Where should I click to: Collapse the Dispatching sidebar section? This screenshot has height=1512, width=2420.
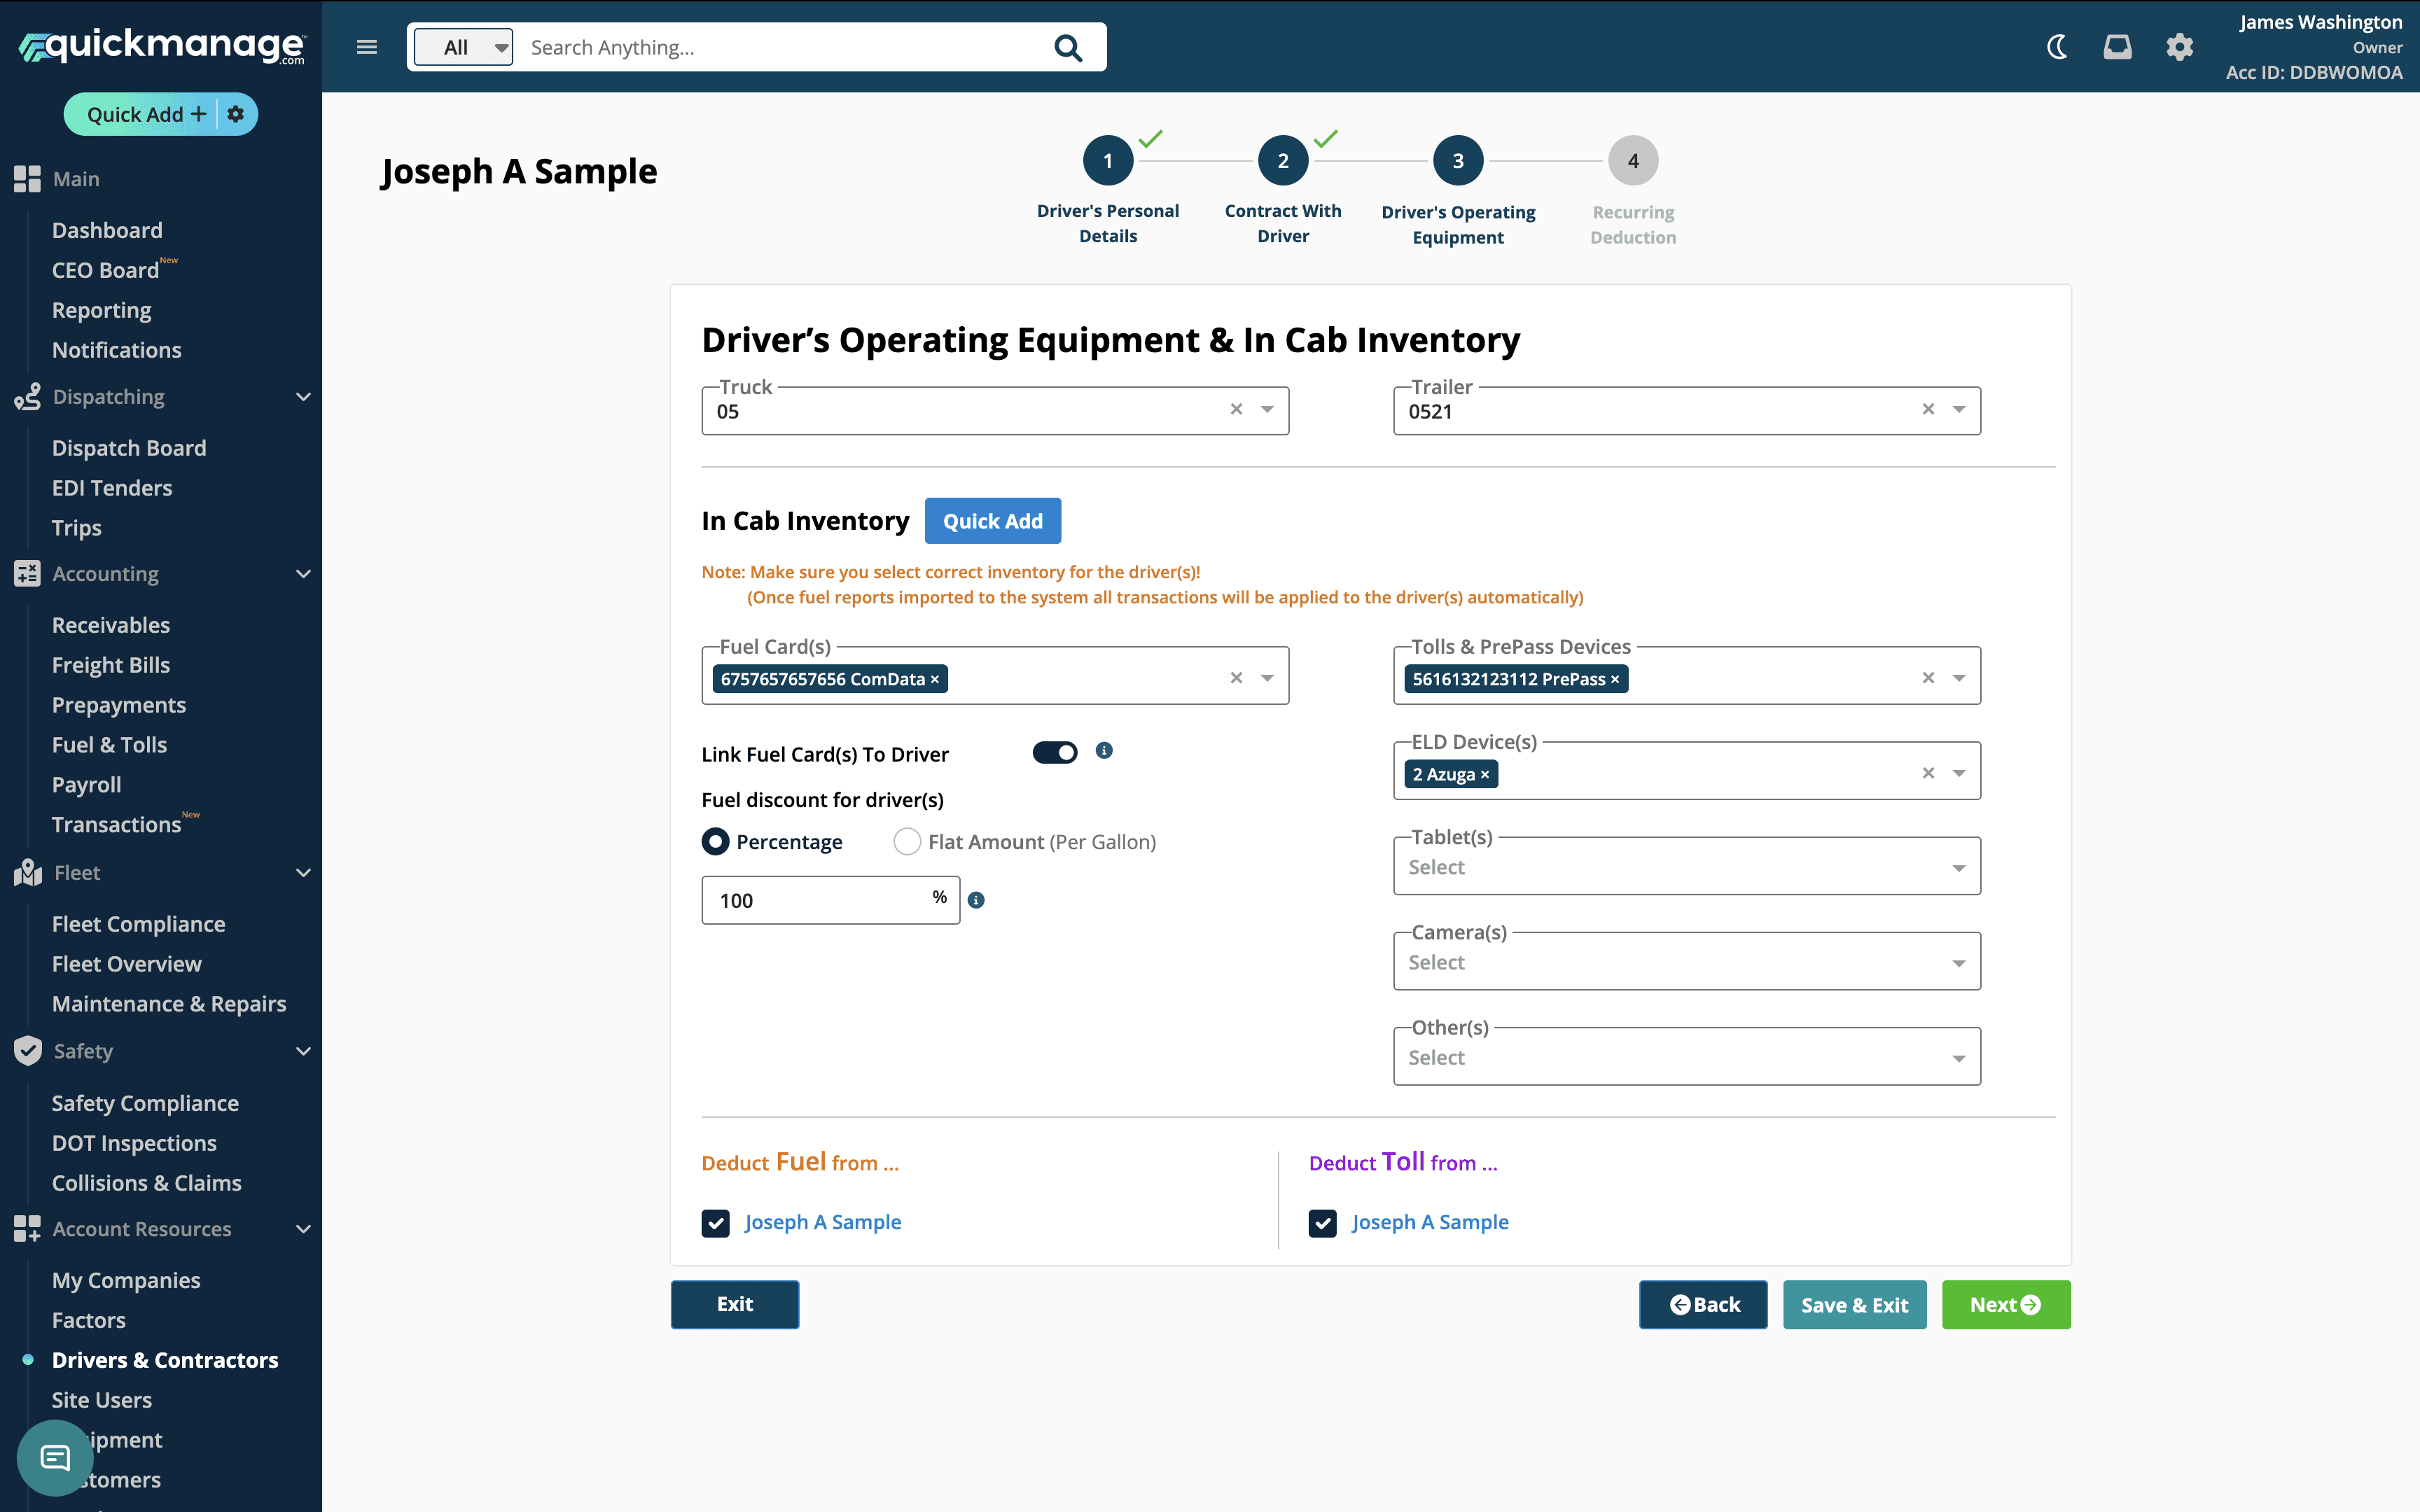pyautogui.click(x=303, y=397)
